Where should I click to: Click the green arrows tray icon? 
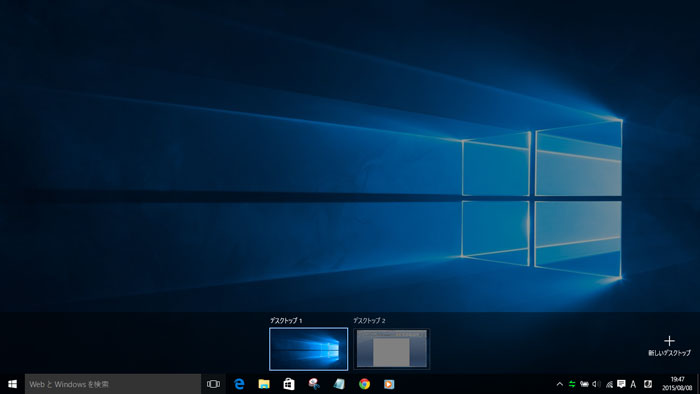(x=572, y=384)
